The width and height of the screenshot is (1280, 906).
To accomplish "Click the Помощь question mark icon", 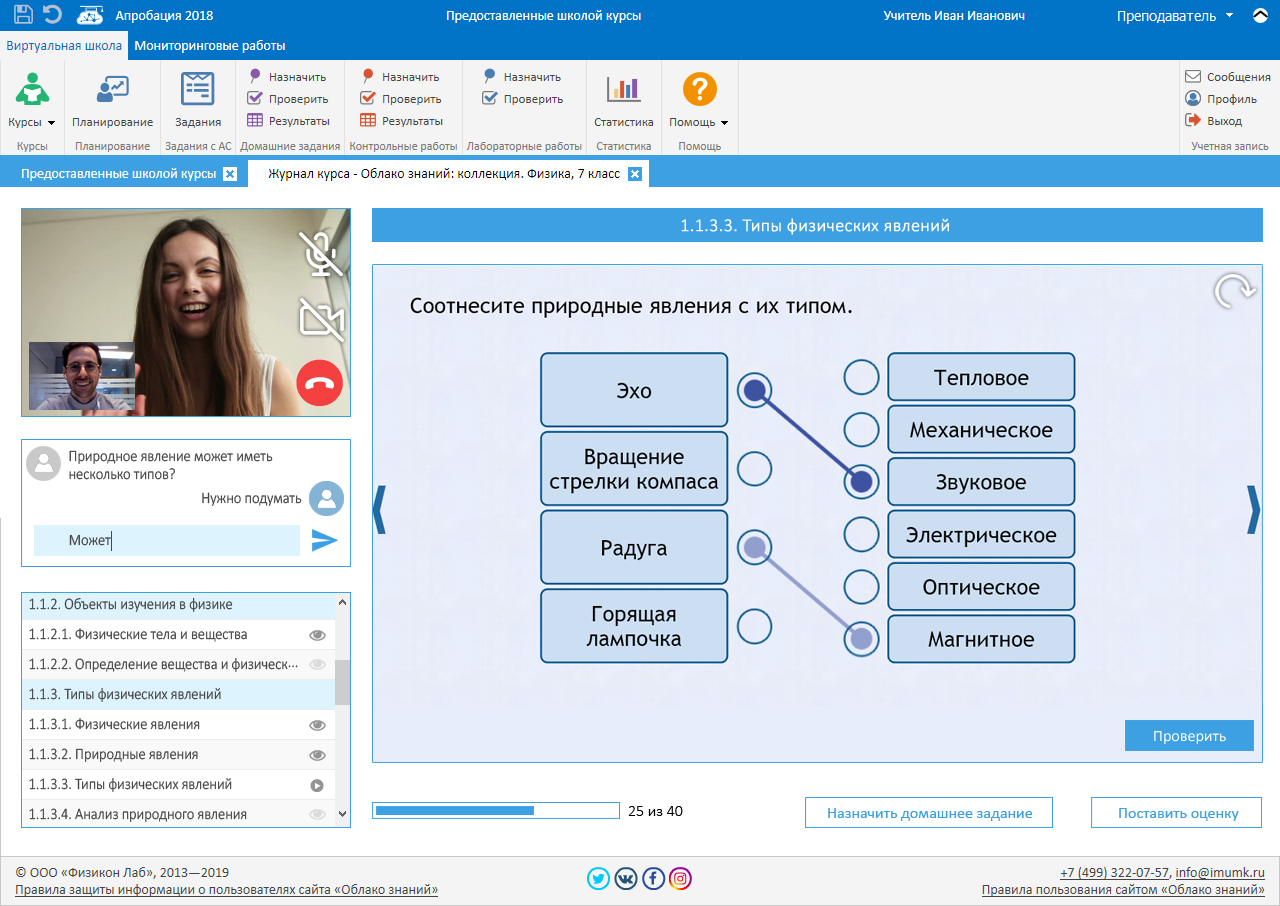I will pyautogui.click(x=700, y=89).
